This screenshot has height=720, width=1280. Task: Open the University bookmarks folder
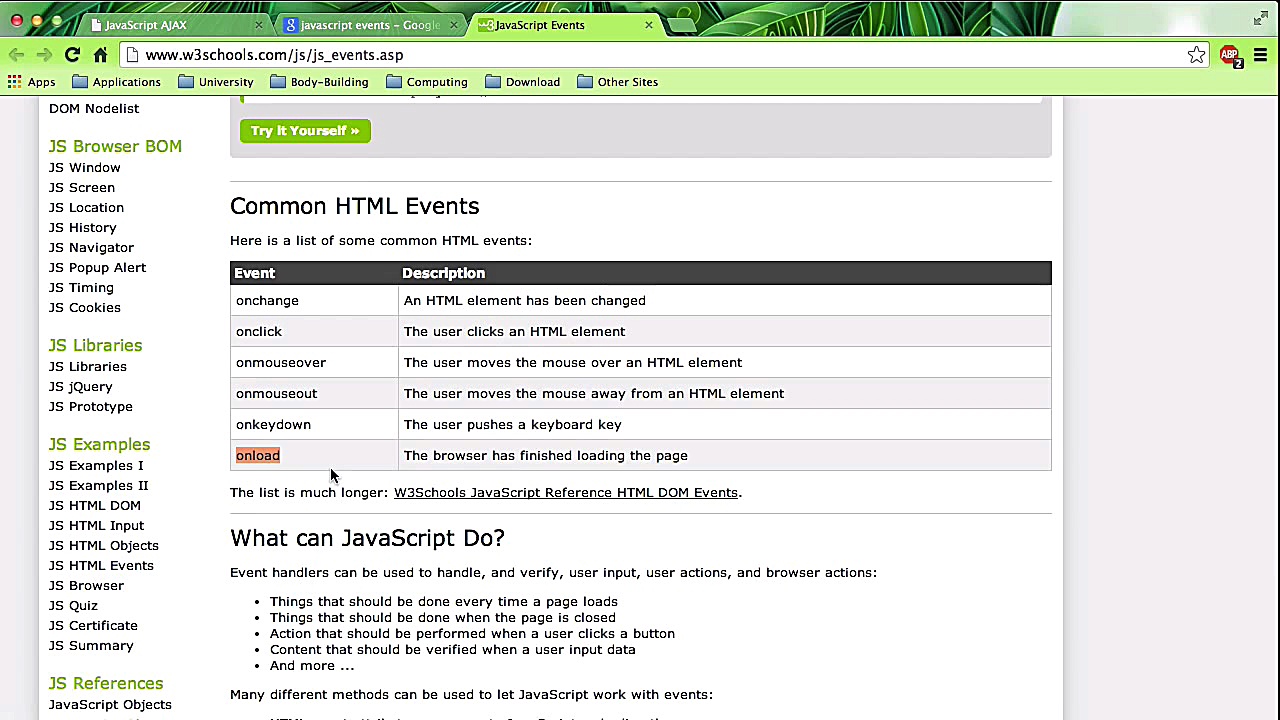click(215, 82)
